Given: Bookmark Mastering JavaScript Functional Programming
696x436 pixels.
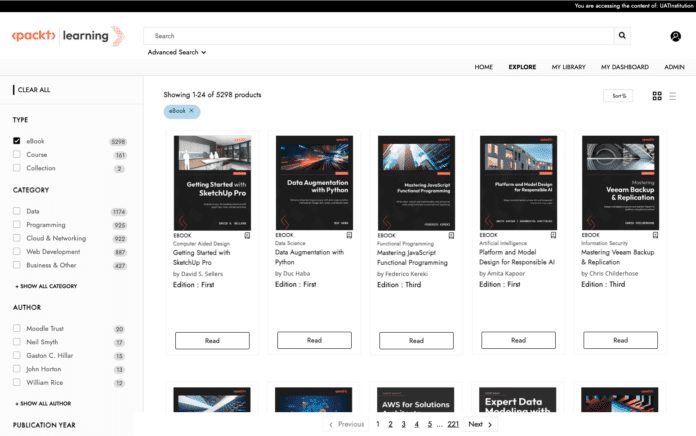Looking at the screenshot, I should (x=451, y=235).
